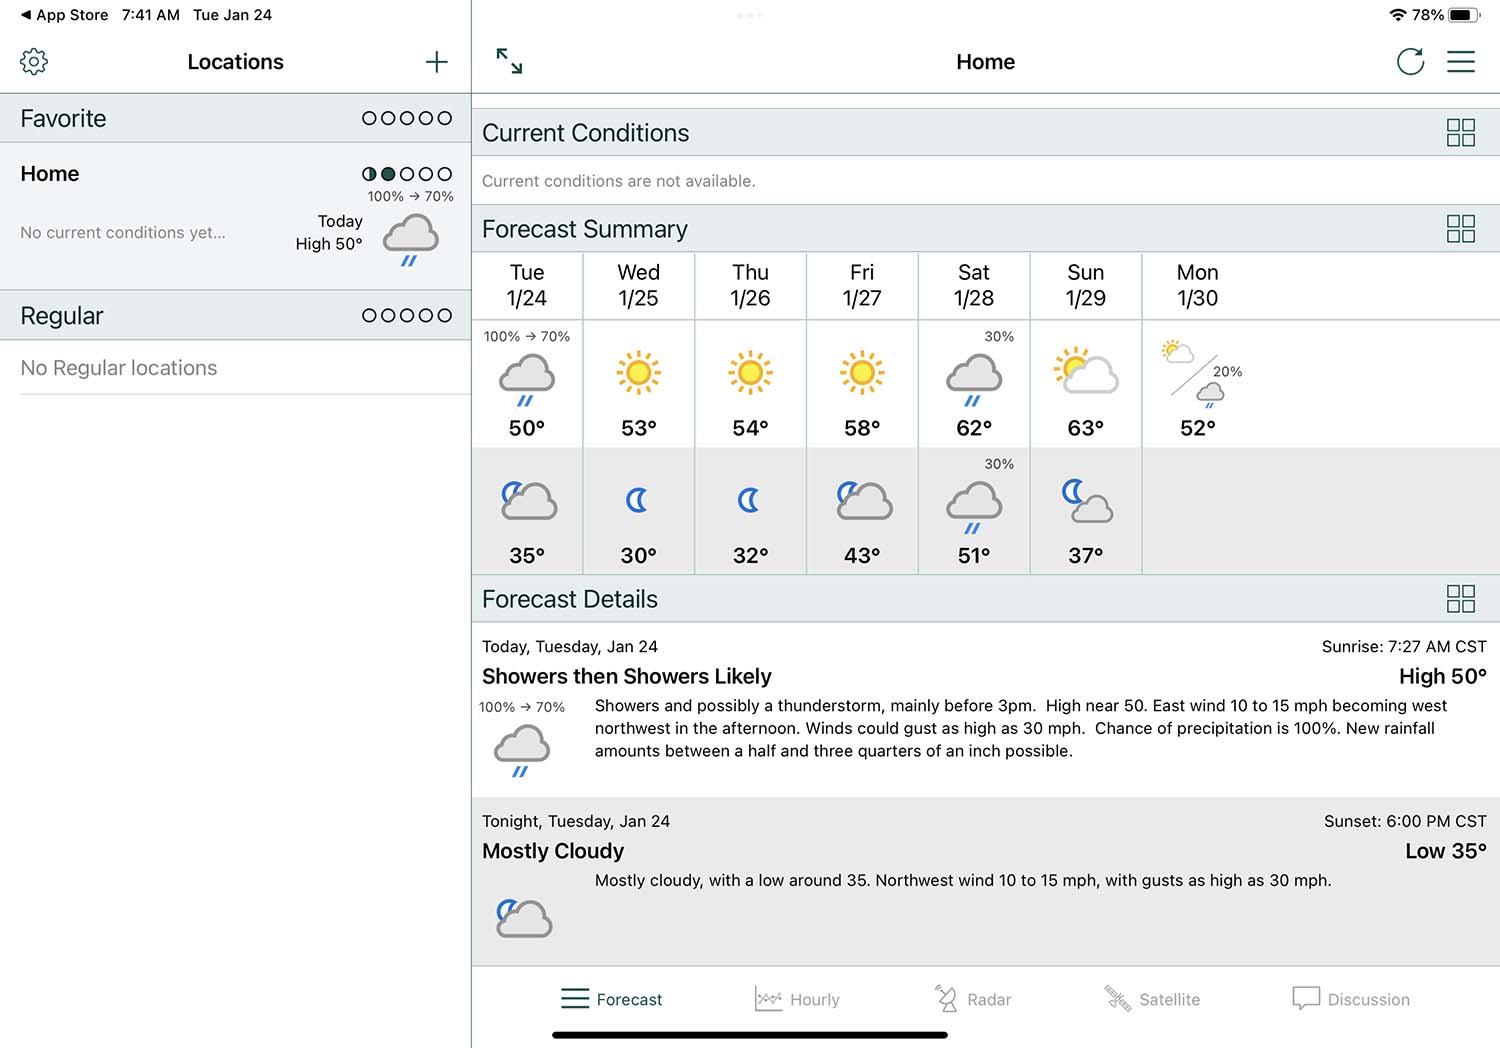Open settings with the gear icon
The image size is (1500, 1048).
tap(34, 62)
